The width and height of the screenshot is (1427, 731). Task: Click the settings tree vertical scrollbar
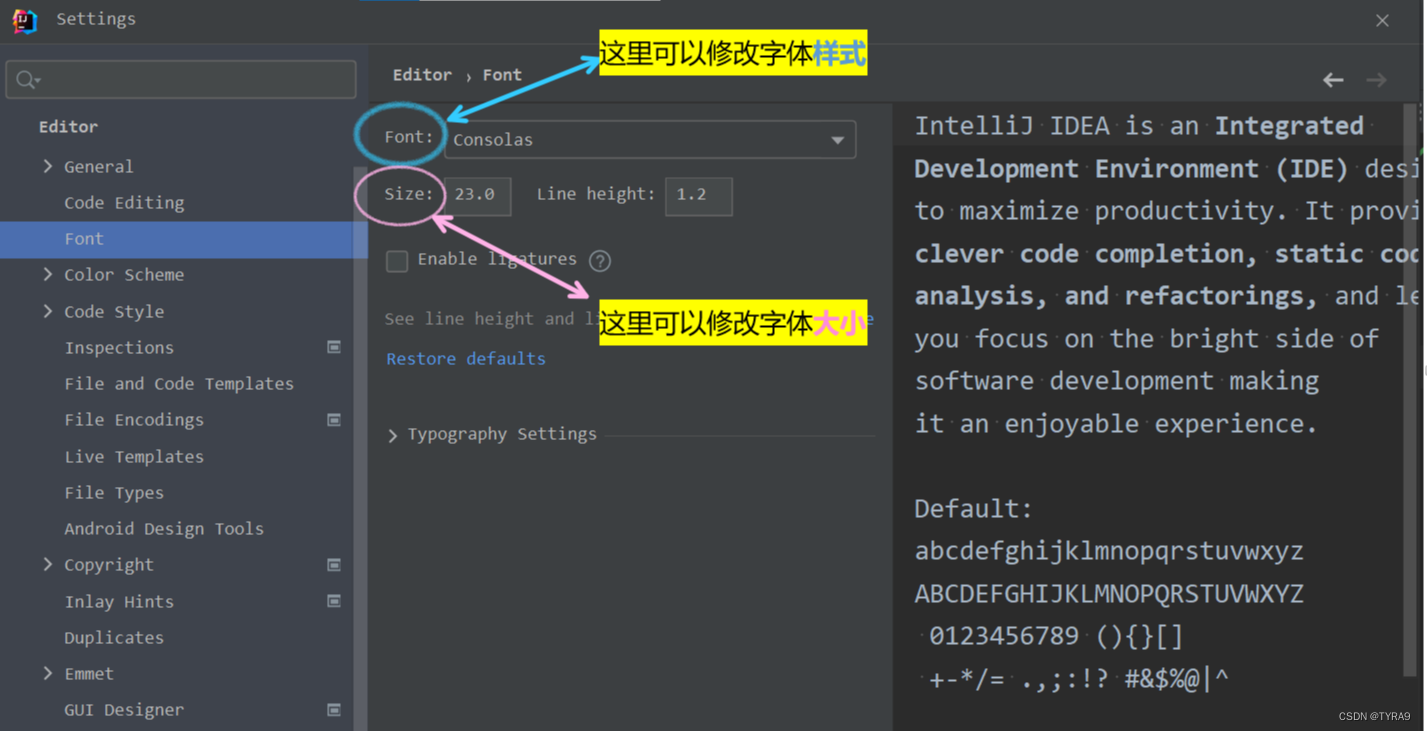pyautogui.click(x=361, y=450)
